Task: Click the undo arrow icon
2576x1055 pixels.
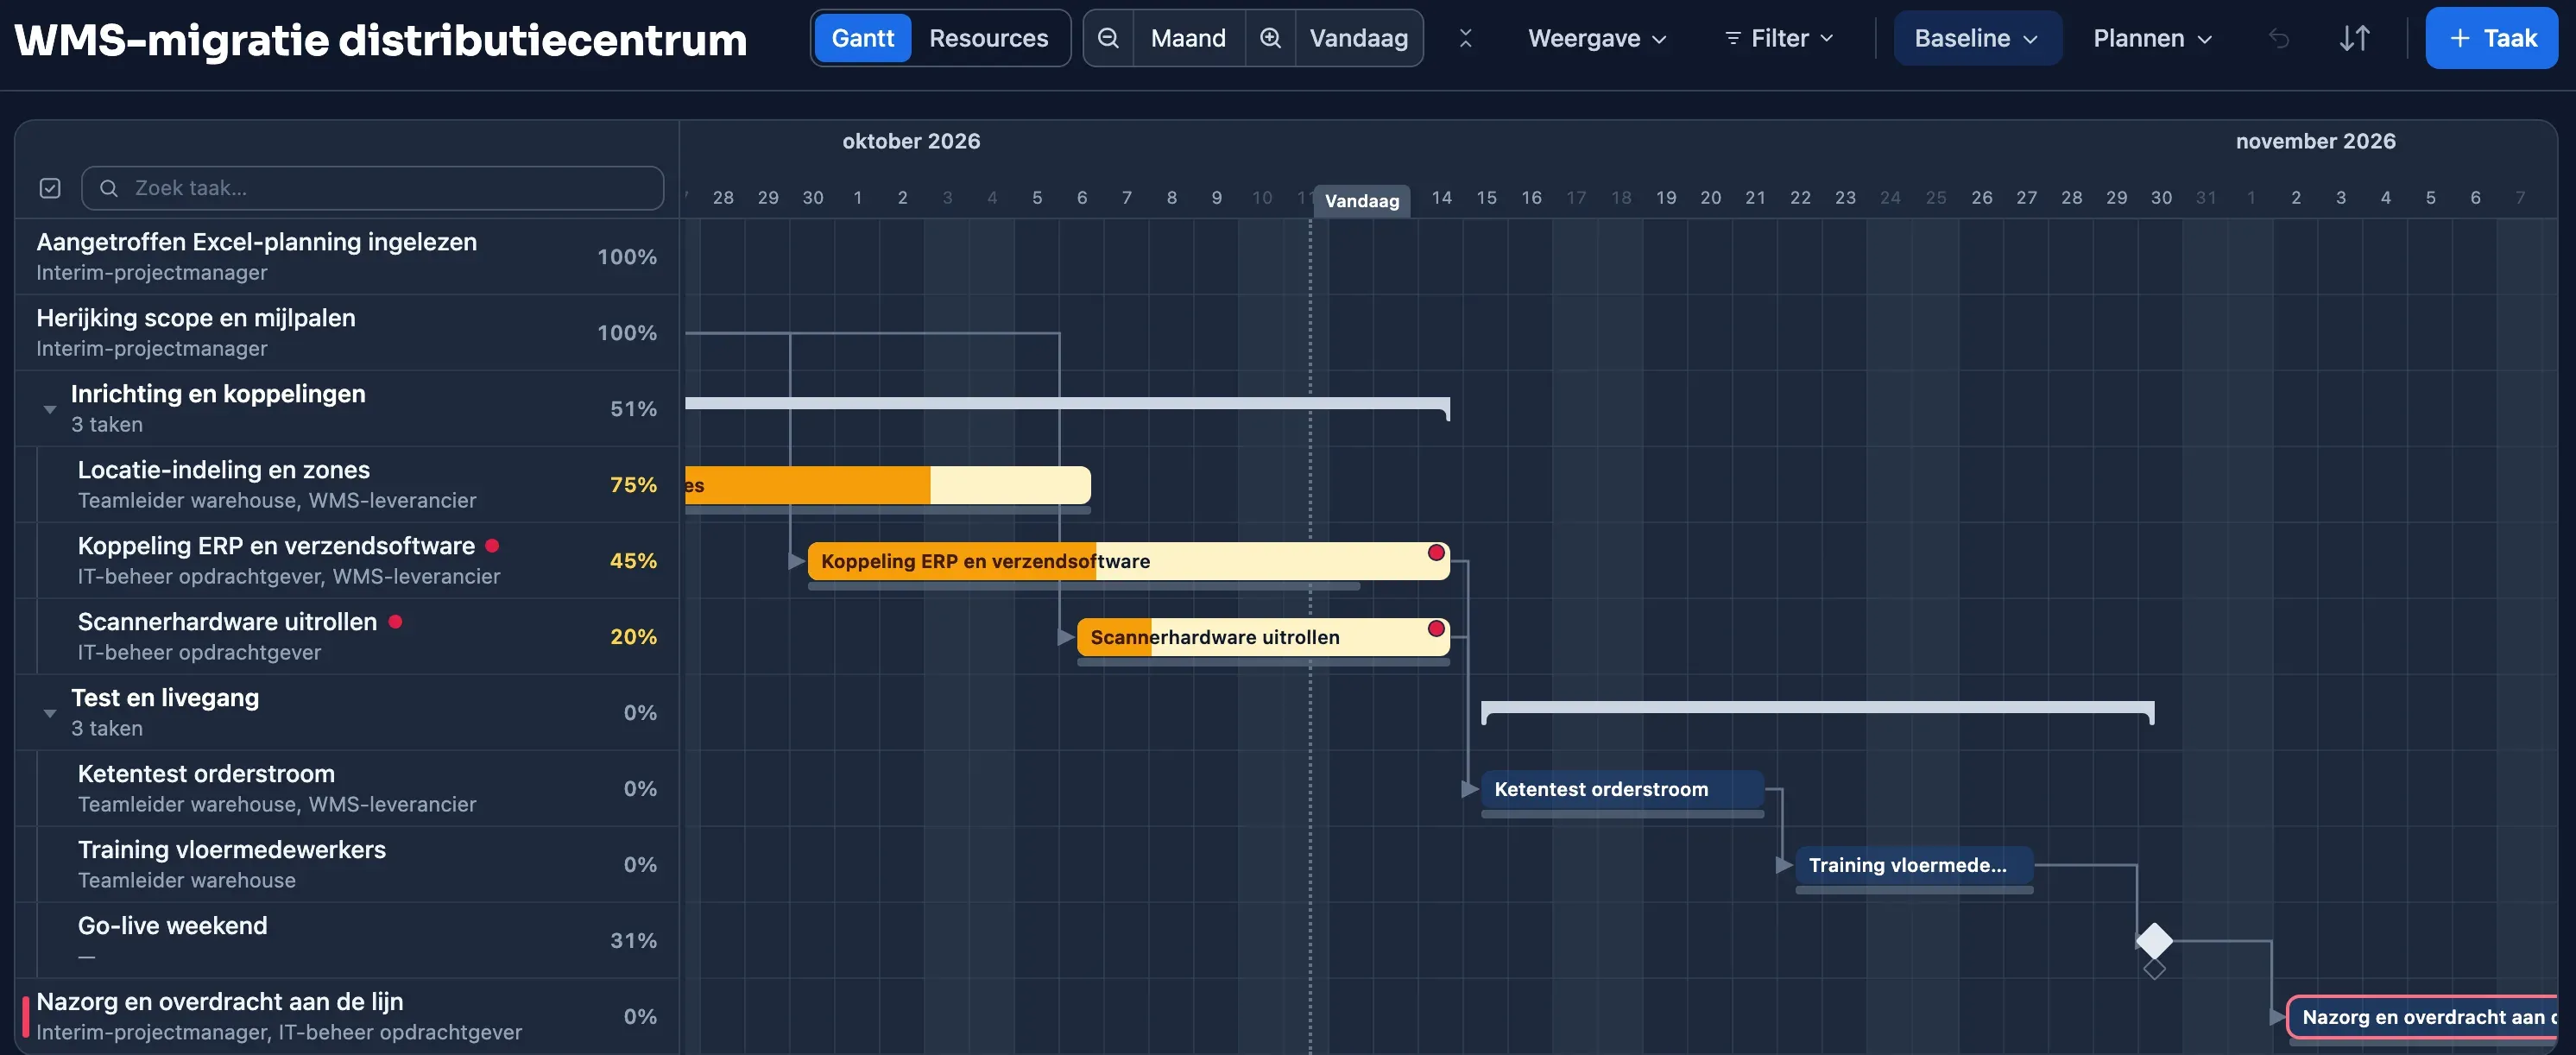Action: click(2278, 38)
